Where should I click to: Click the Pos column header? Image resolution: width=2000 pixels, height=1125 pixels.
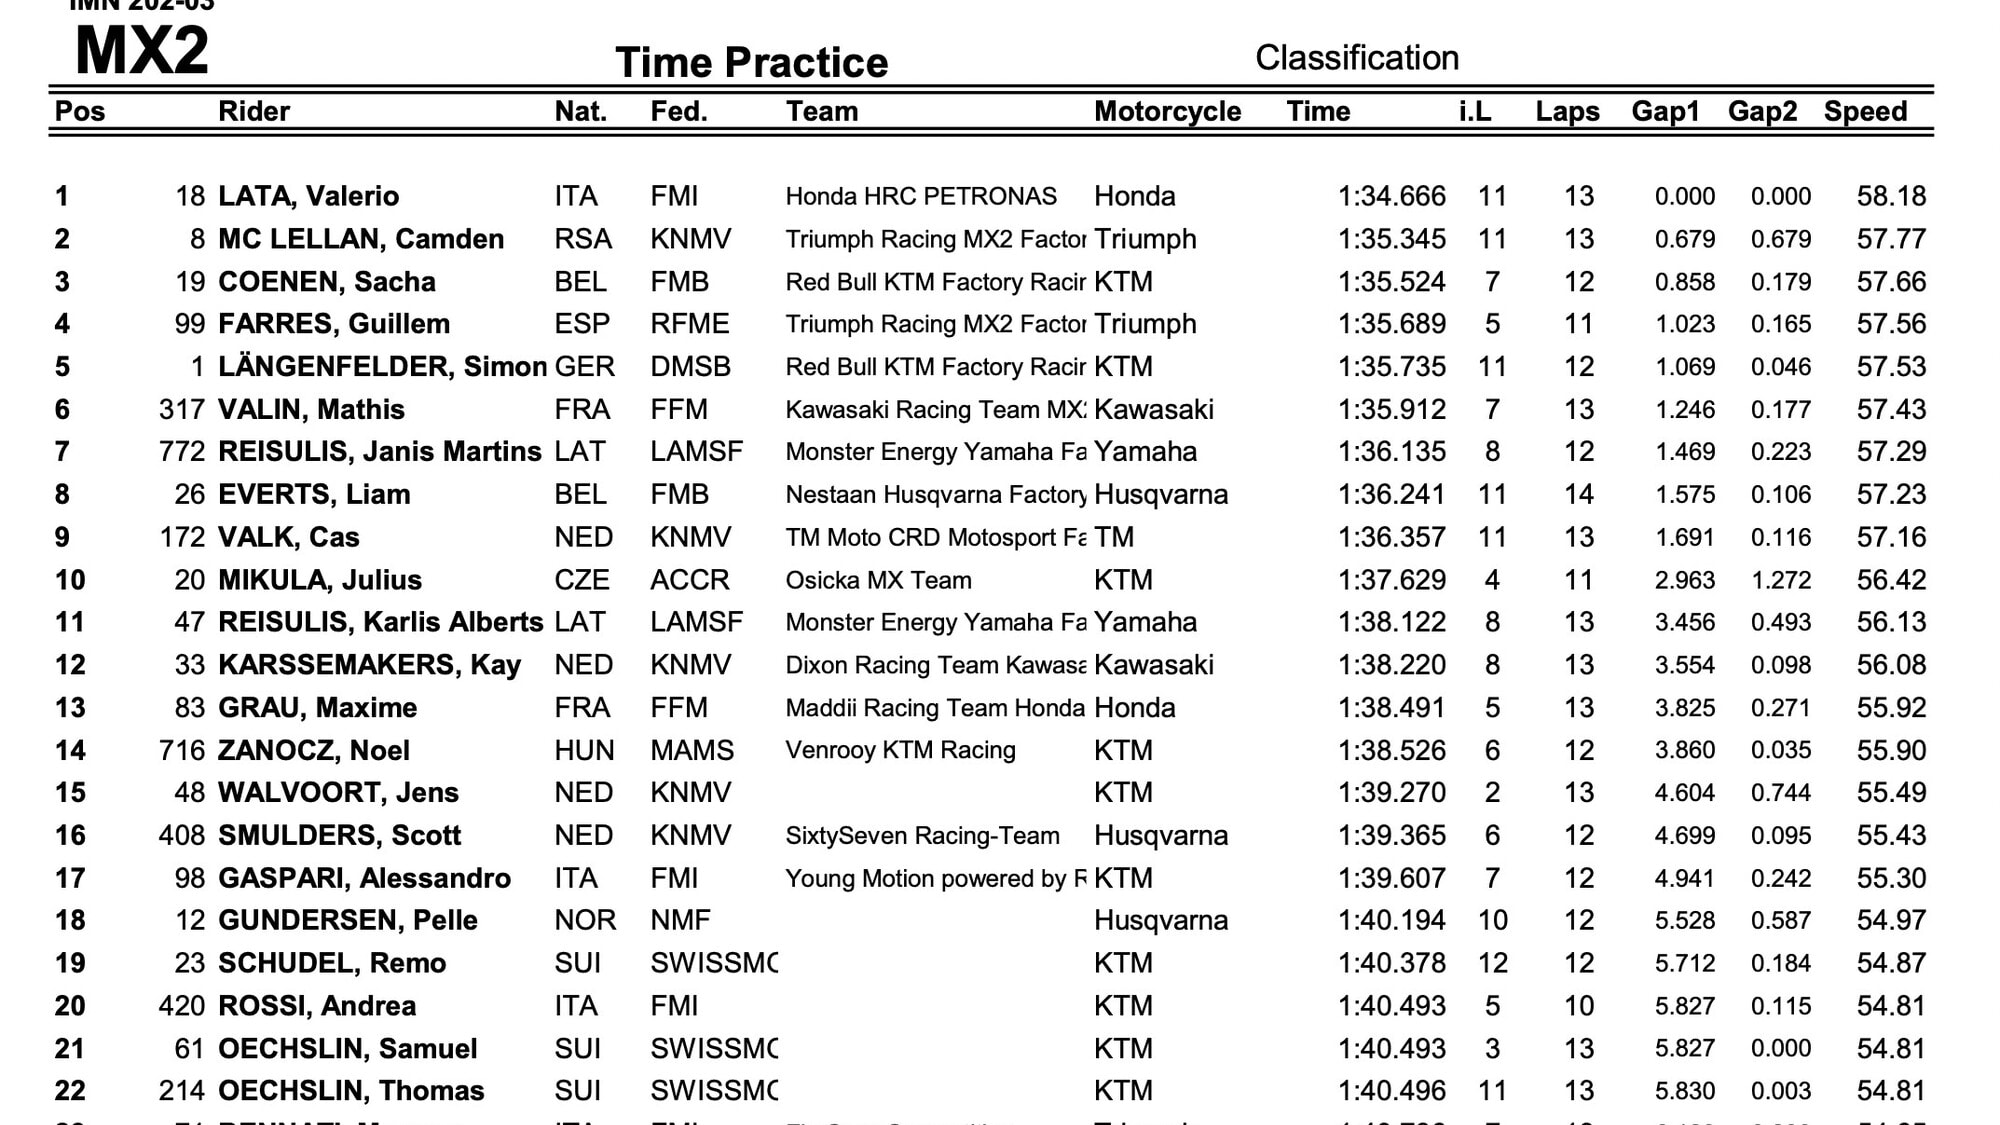click(x=80, y=111)
